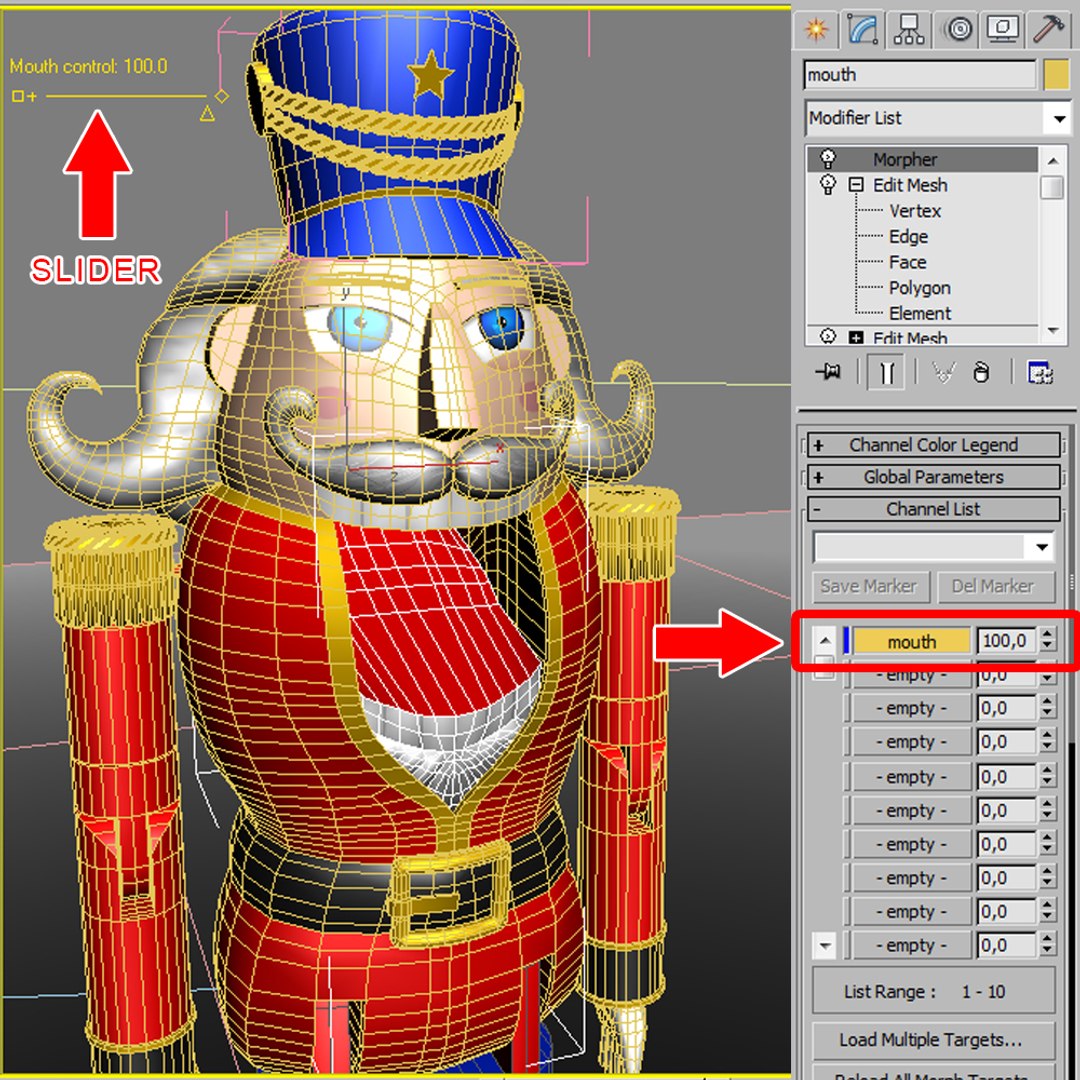Open the yellow object color swatch
Image resolution: width=1080 pixels, height=1080 pixels.
(1057, 75)
